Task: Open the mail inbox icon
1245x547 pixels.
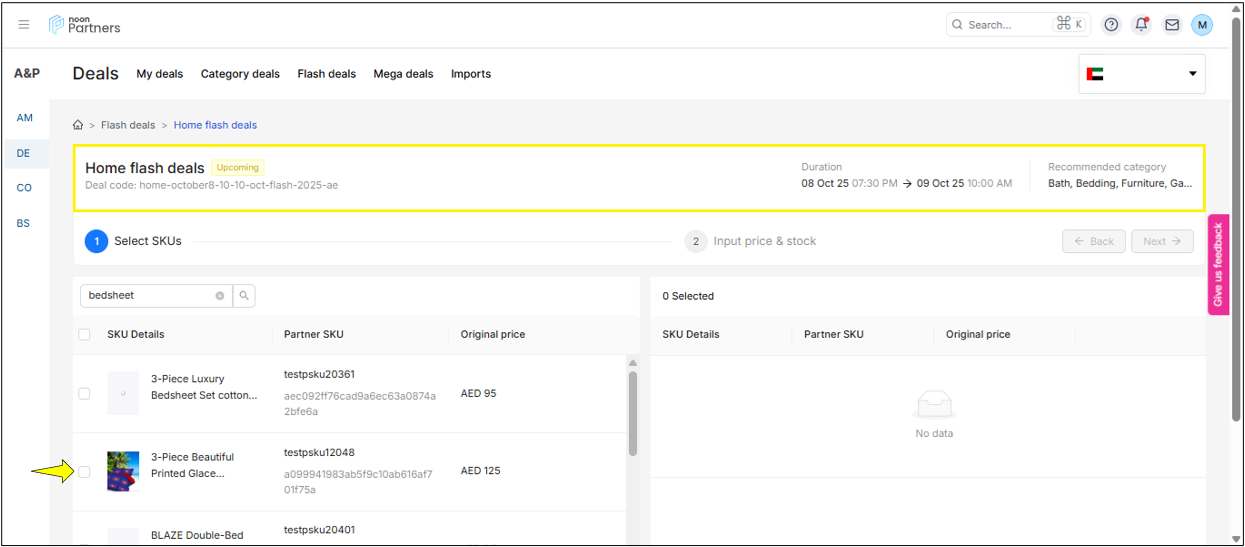Action: (x=1172, y=25)
